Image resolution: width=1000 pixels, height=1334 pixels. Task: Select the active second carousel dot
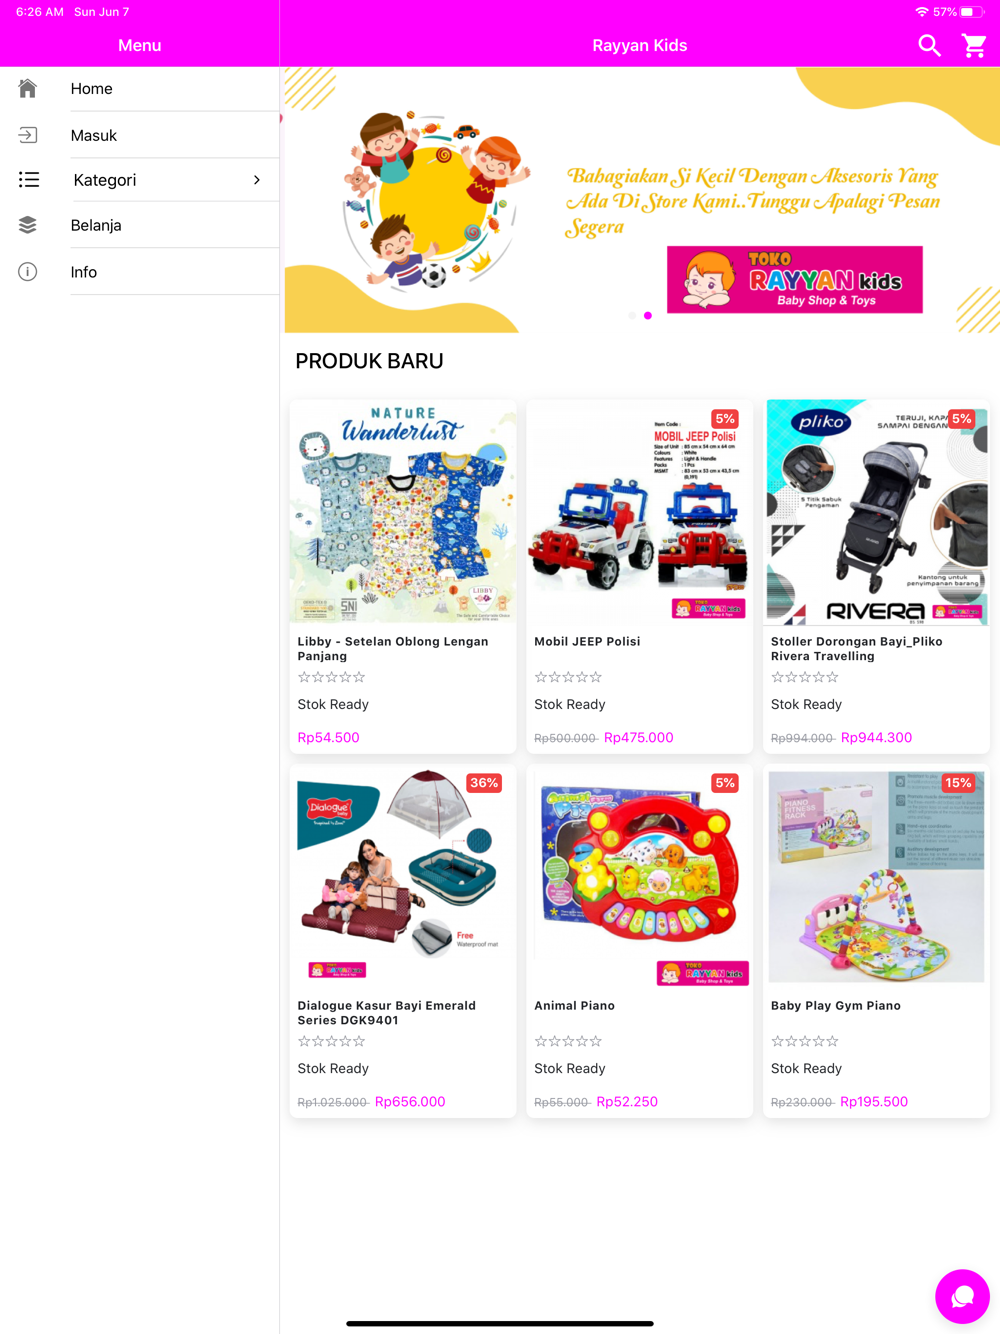pyautogui.click(x=648, y=316)
